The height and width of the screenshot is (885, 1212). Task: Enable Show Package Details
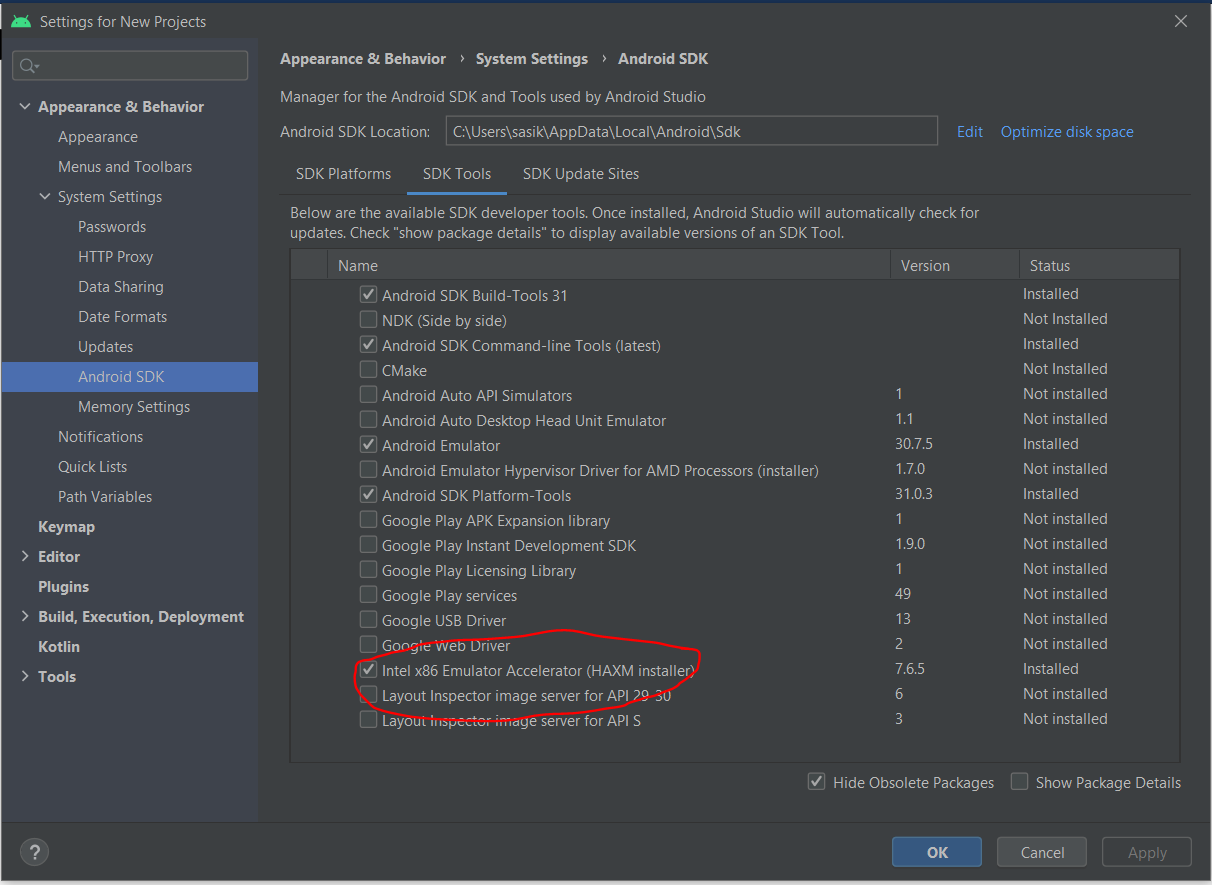tap(1019, 782)
